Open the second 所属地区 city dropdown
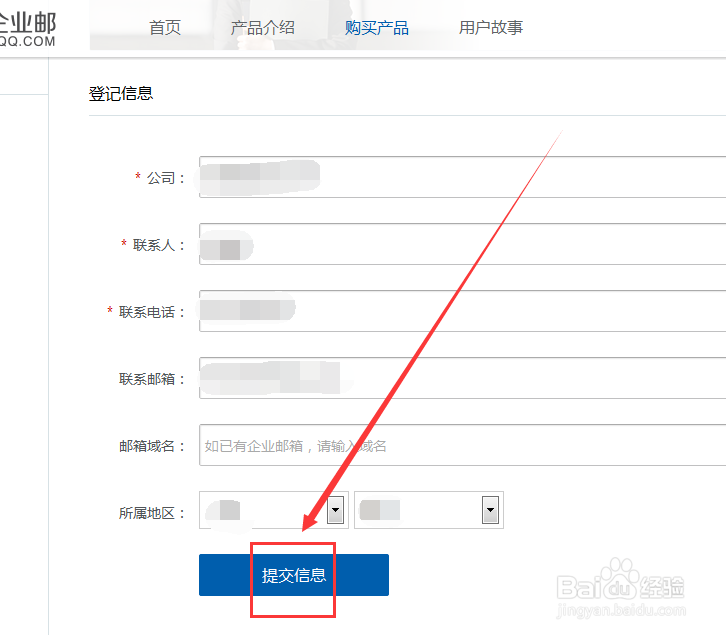 point(429,510)
